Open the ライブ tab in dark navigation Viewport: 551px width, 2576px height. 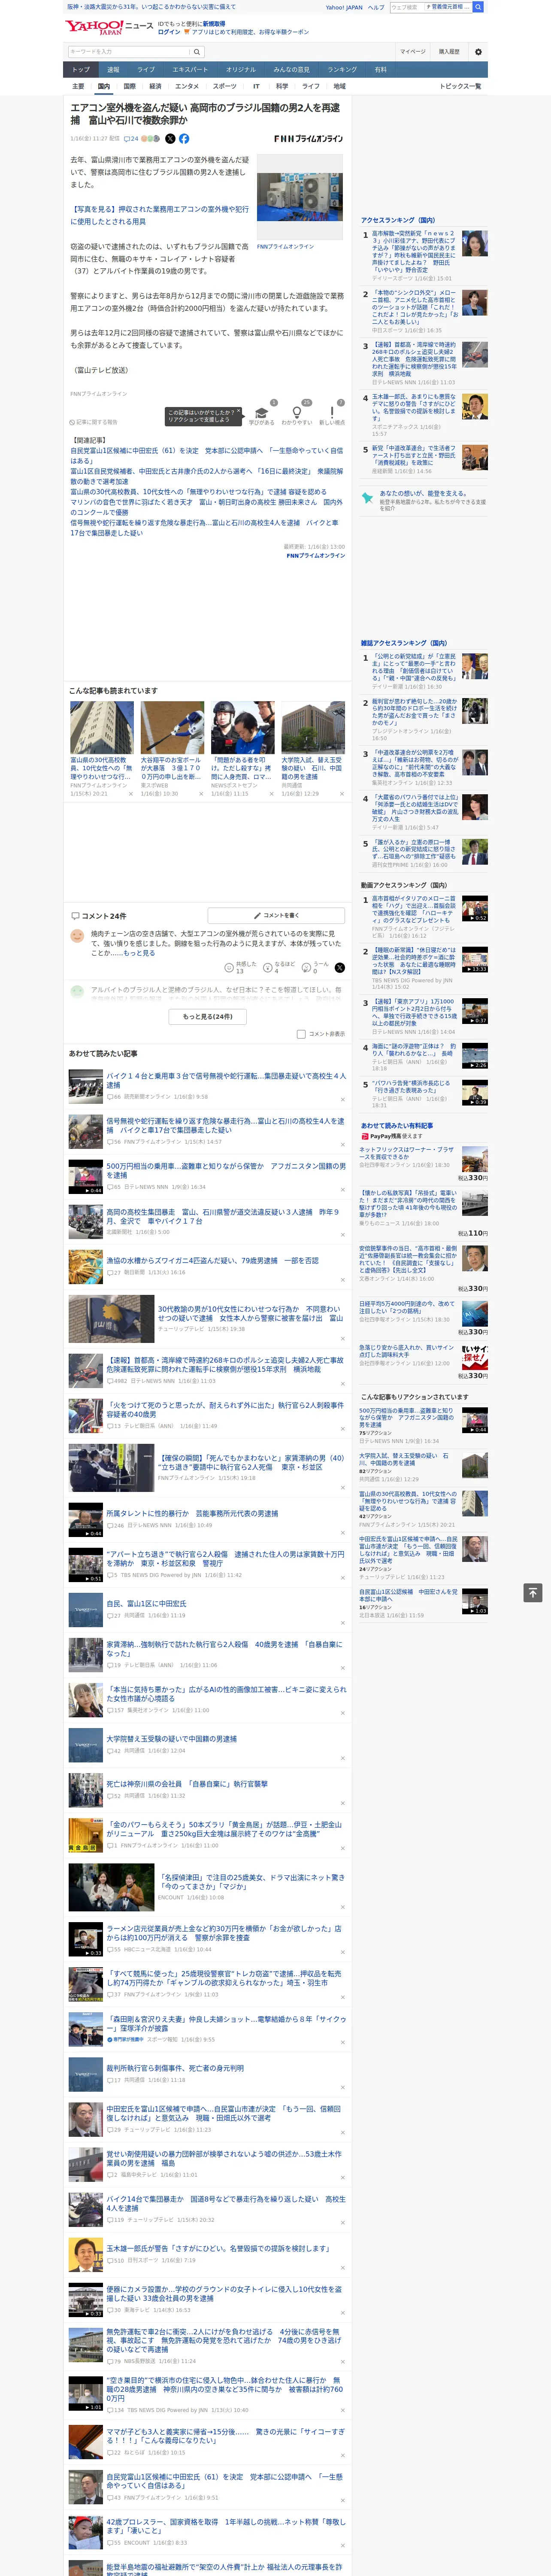(x=146, y=69)
